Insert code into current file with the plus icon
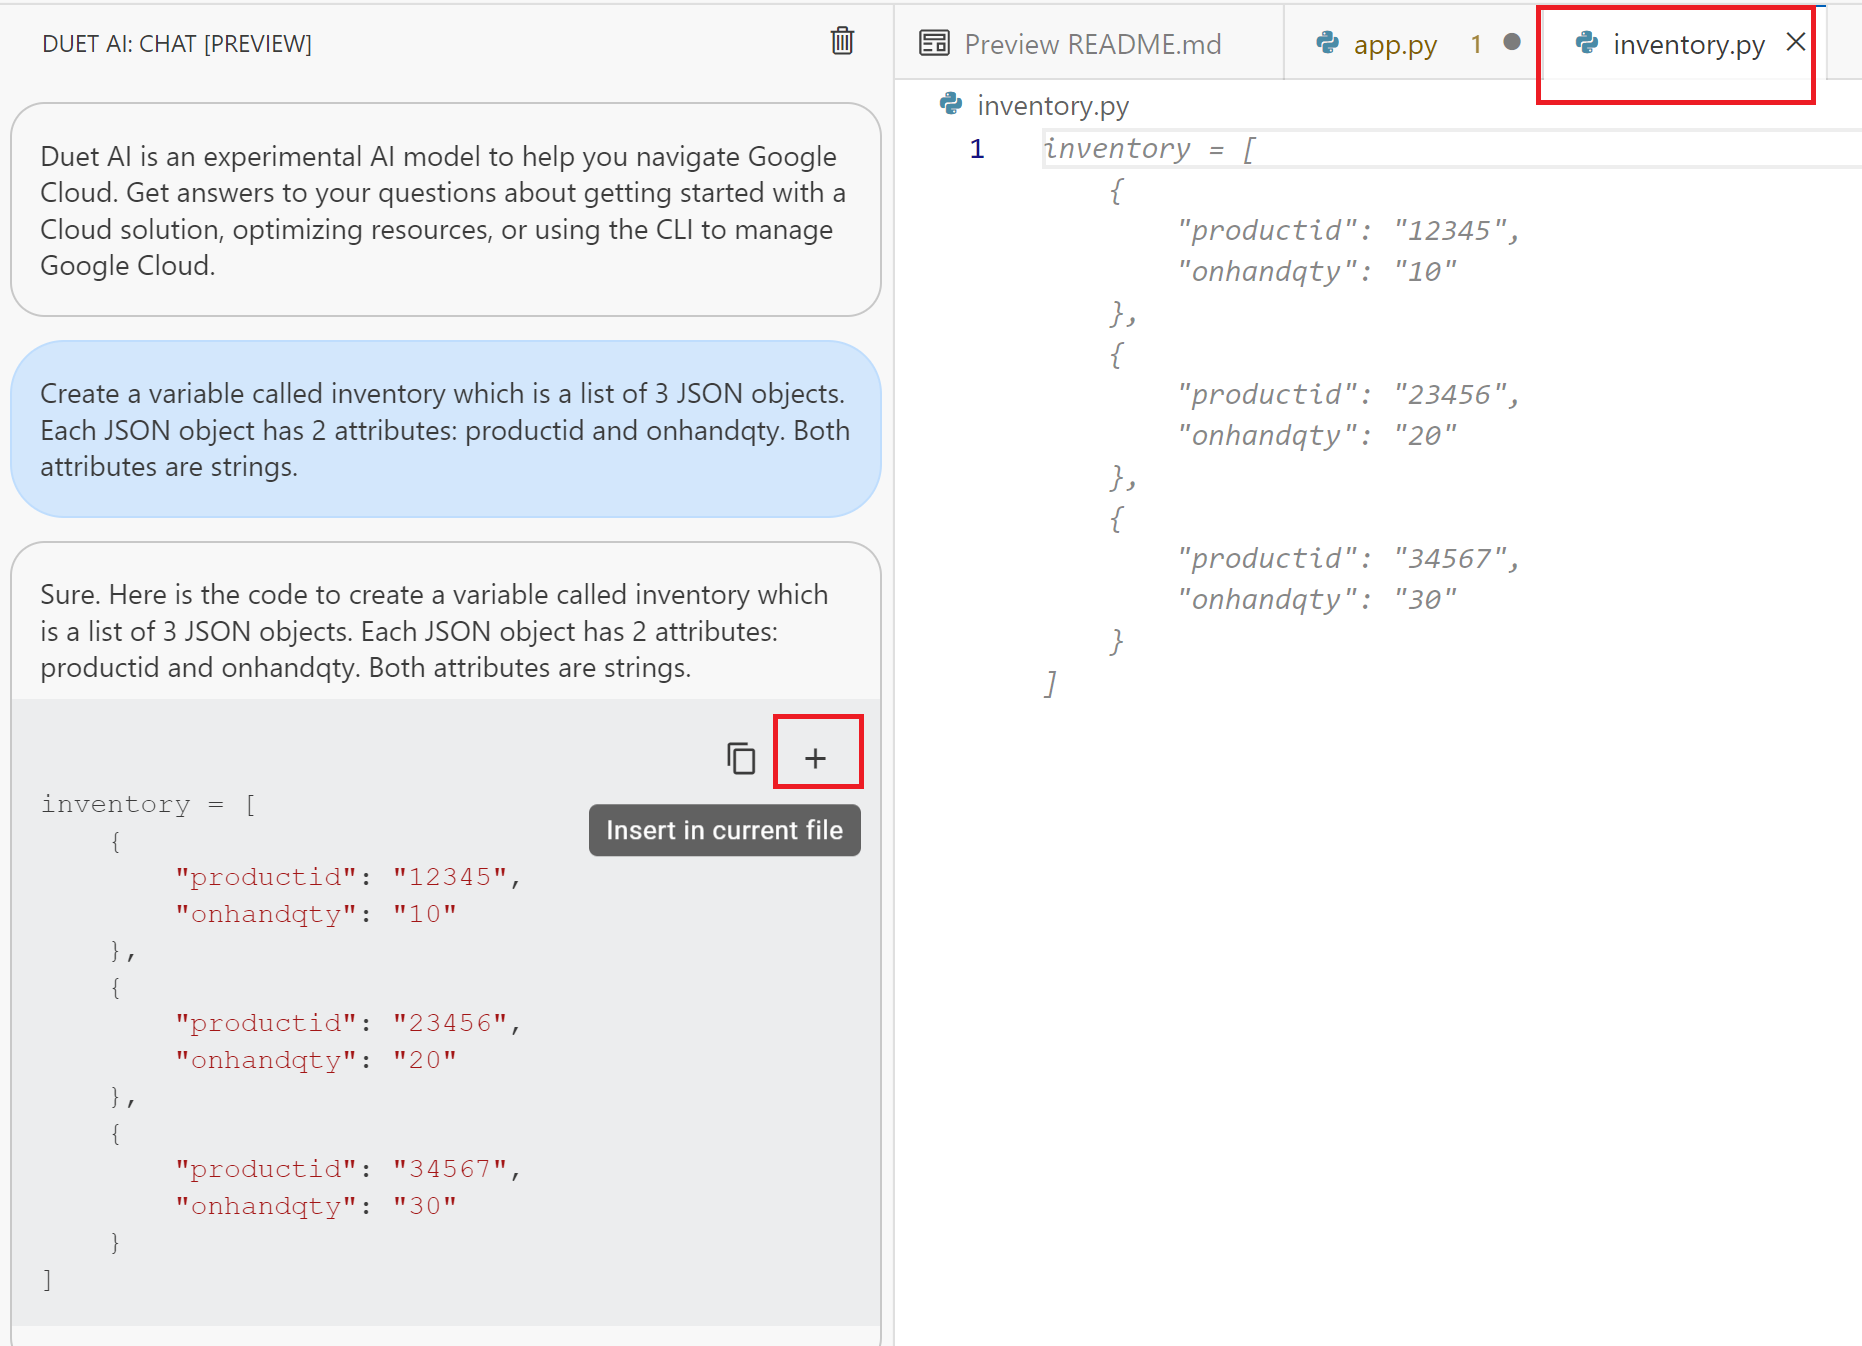Image resolution: width=1862 pixels, height=1346 pixels. 816,758
